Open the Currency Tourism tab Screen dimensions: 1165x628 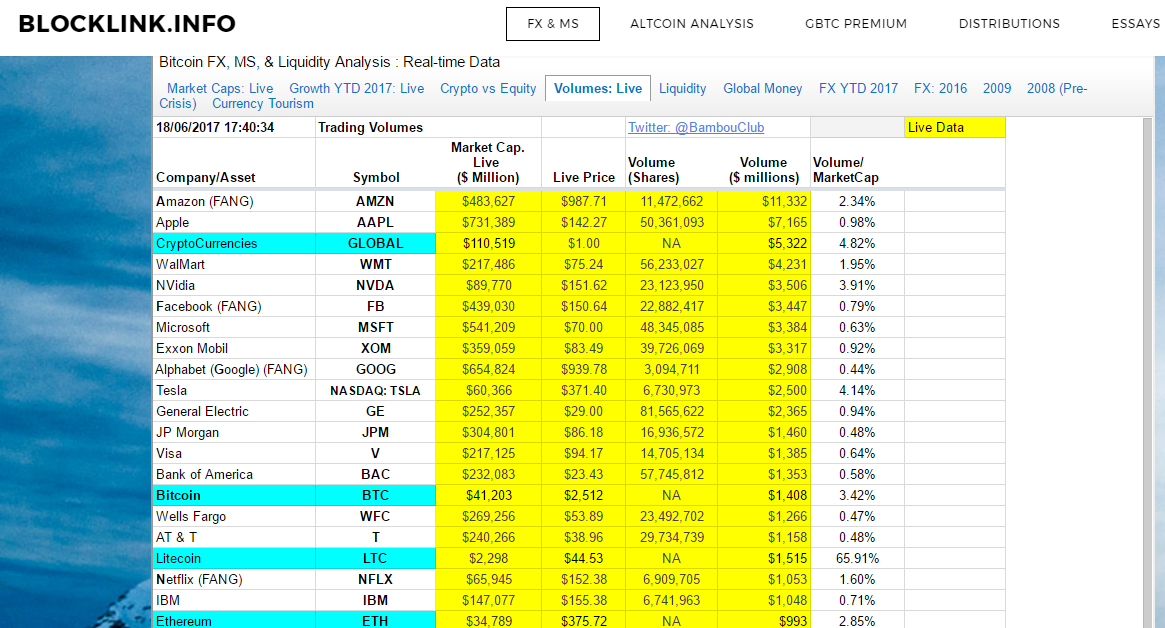(263, 104)
